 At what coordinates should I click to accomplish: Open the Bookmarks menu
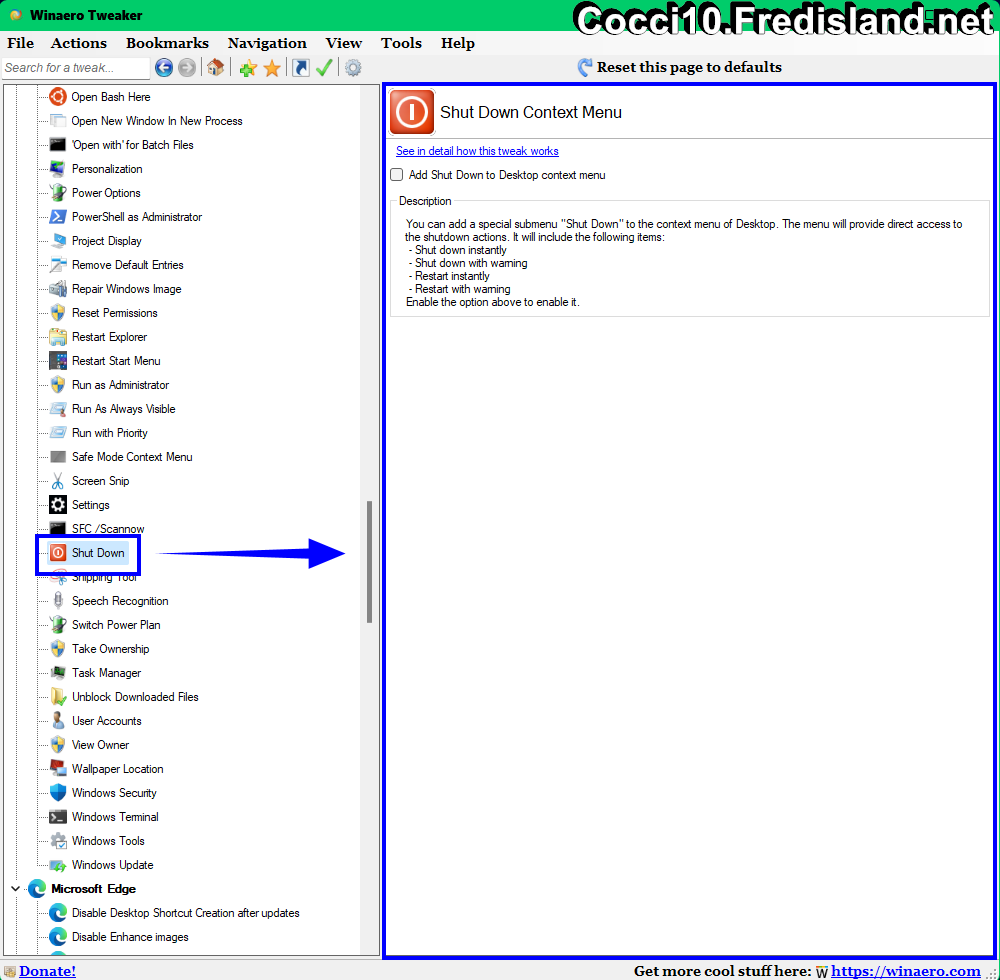click(167, 43)
